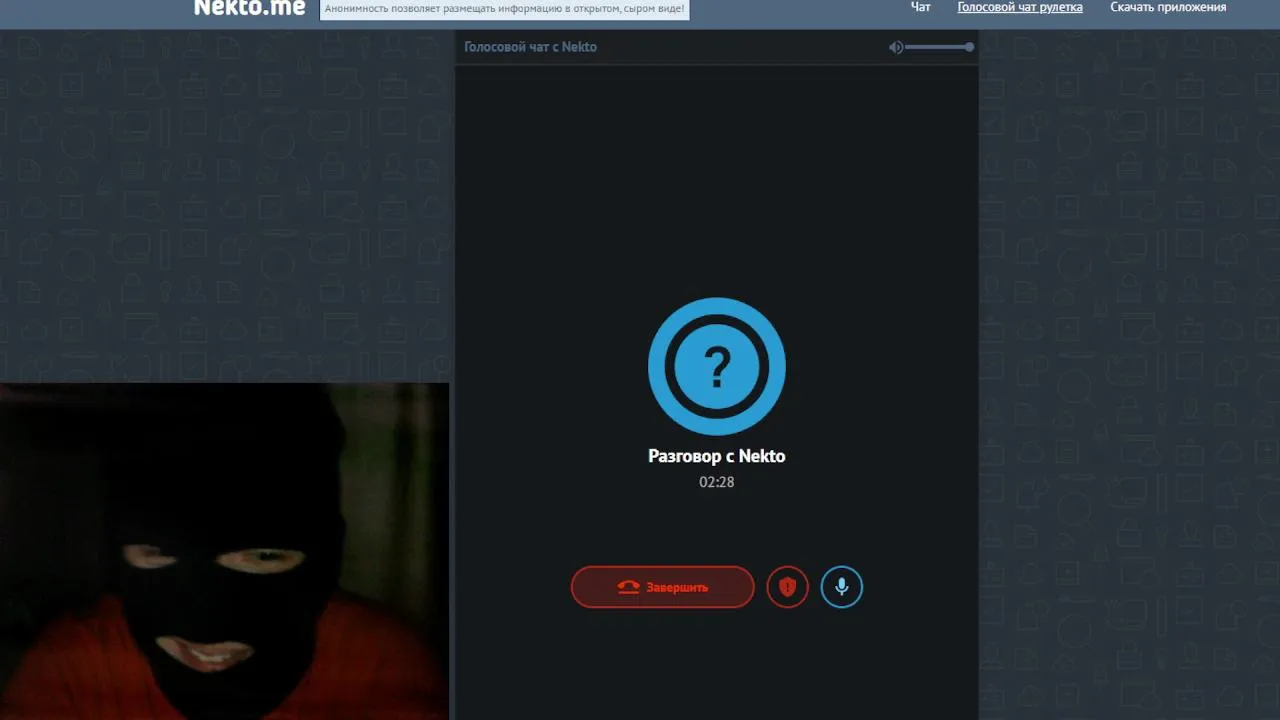Screen dimensions: 1280x720
Task: Click the Разговор с Nekto title
Action: [717, 456]
